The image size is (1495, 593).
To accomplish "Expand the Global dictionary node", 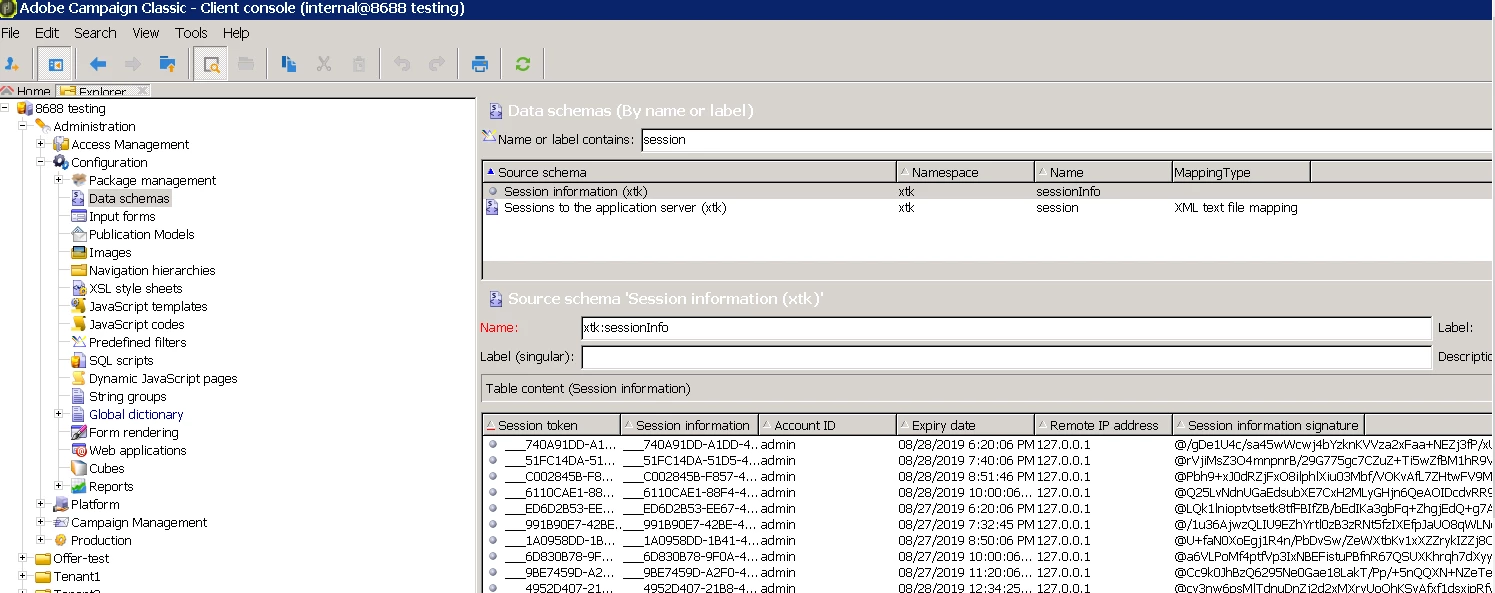I will click(59, 414).
